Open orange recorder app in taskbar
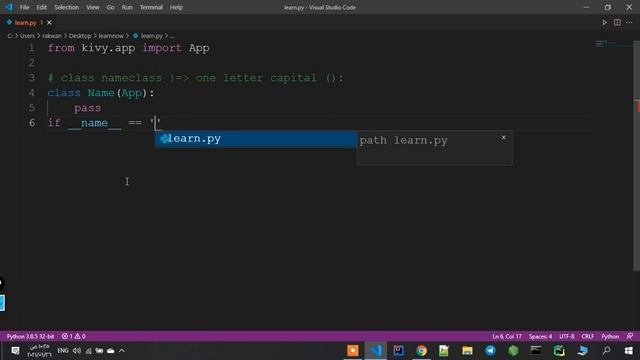The image size is (640, 360). [x=353, y=351]
